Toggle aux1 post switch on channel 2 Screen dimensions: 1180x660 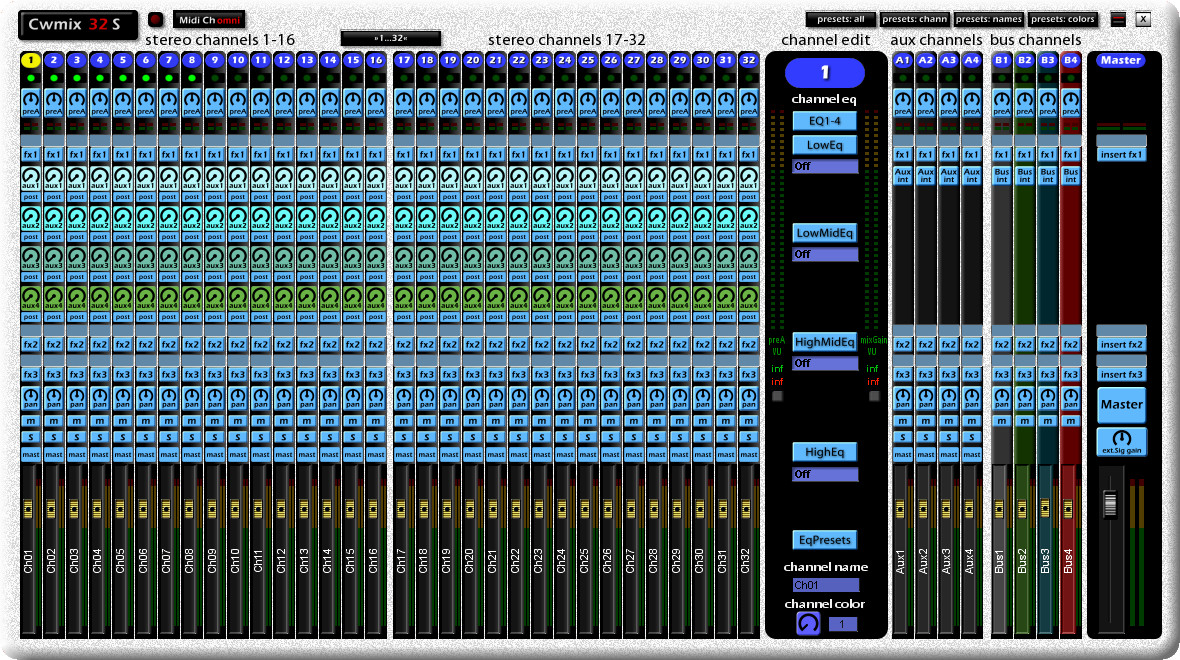pos(52,197)
